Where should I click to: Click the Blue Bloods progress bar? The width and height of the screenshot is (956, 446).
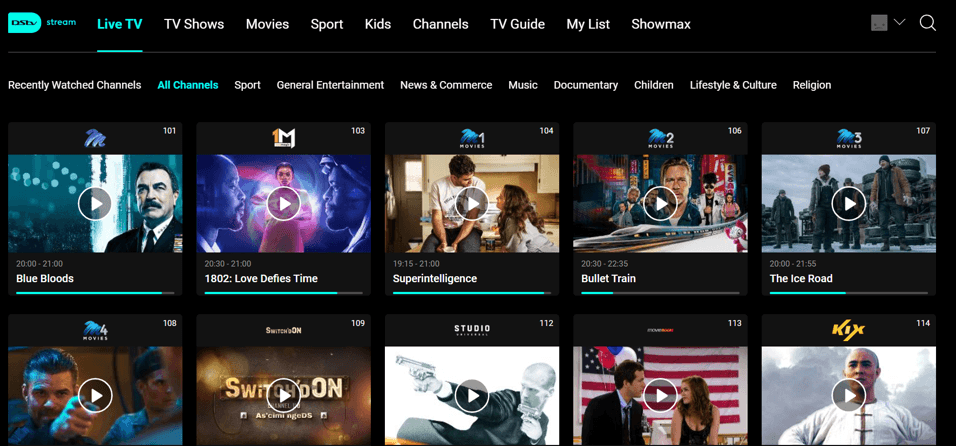[95, 293]
